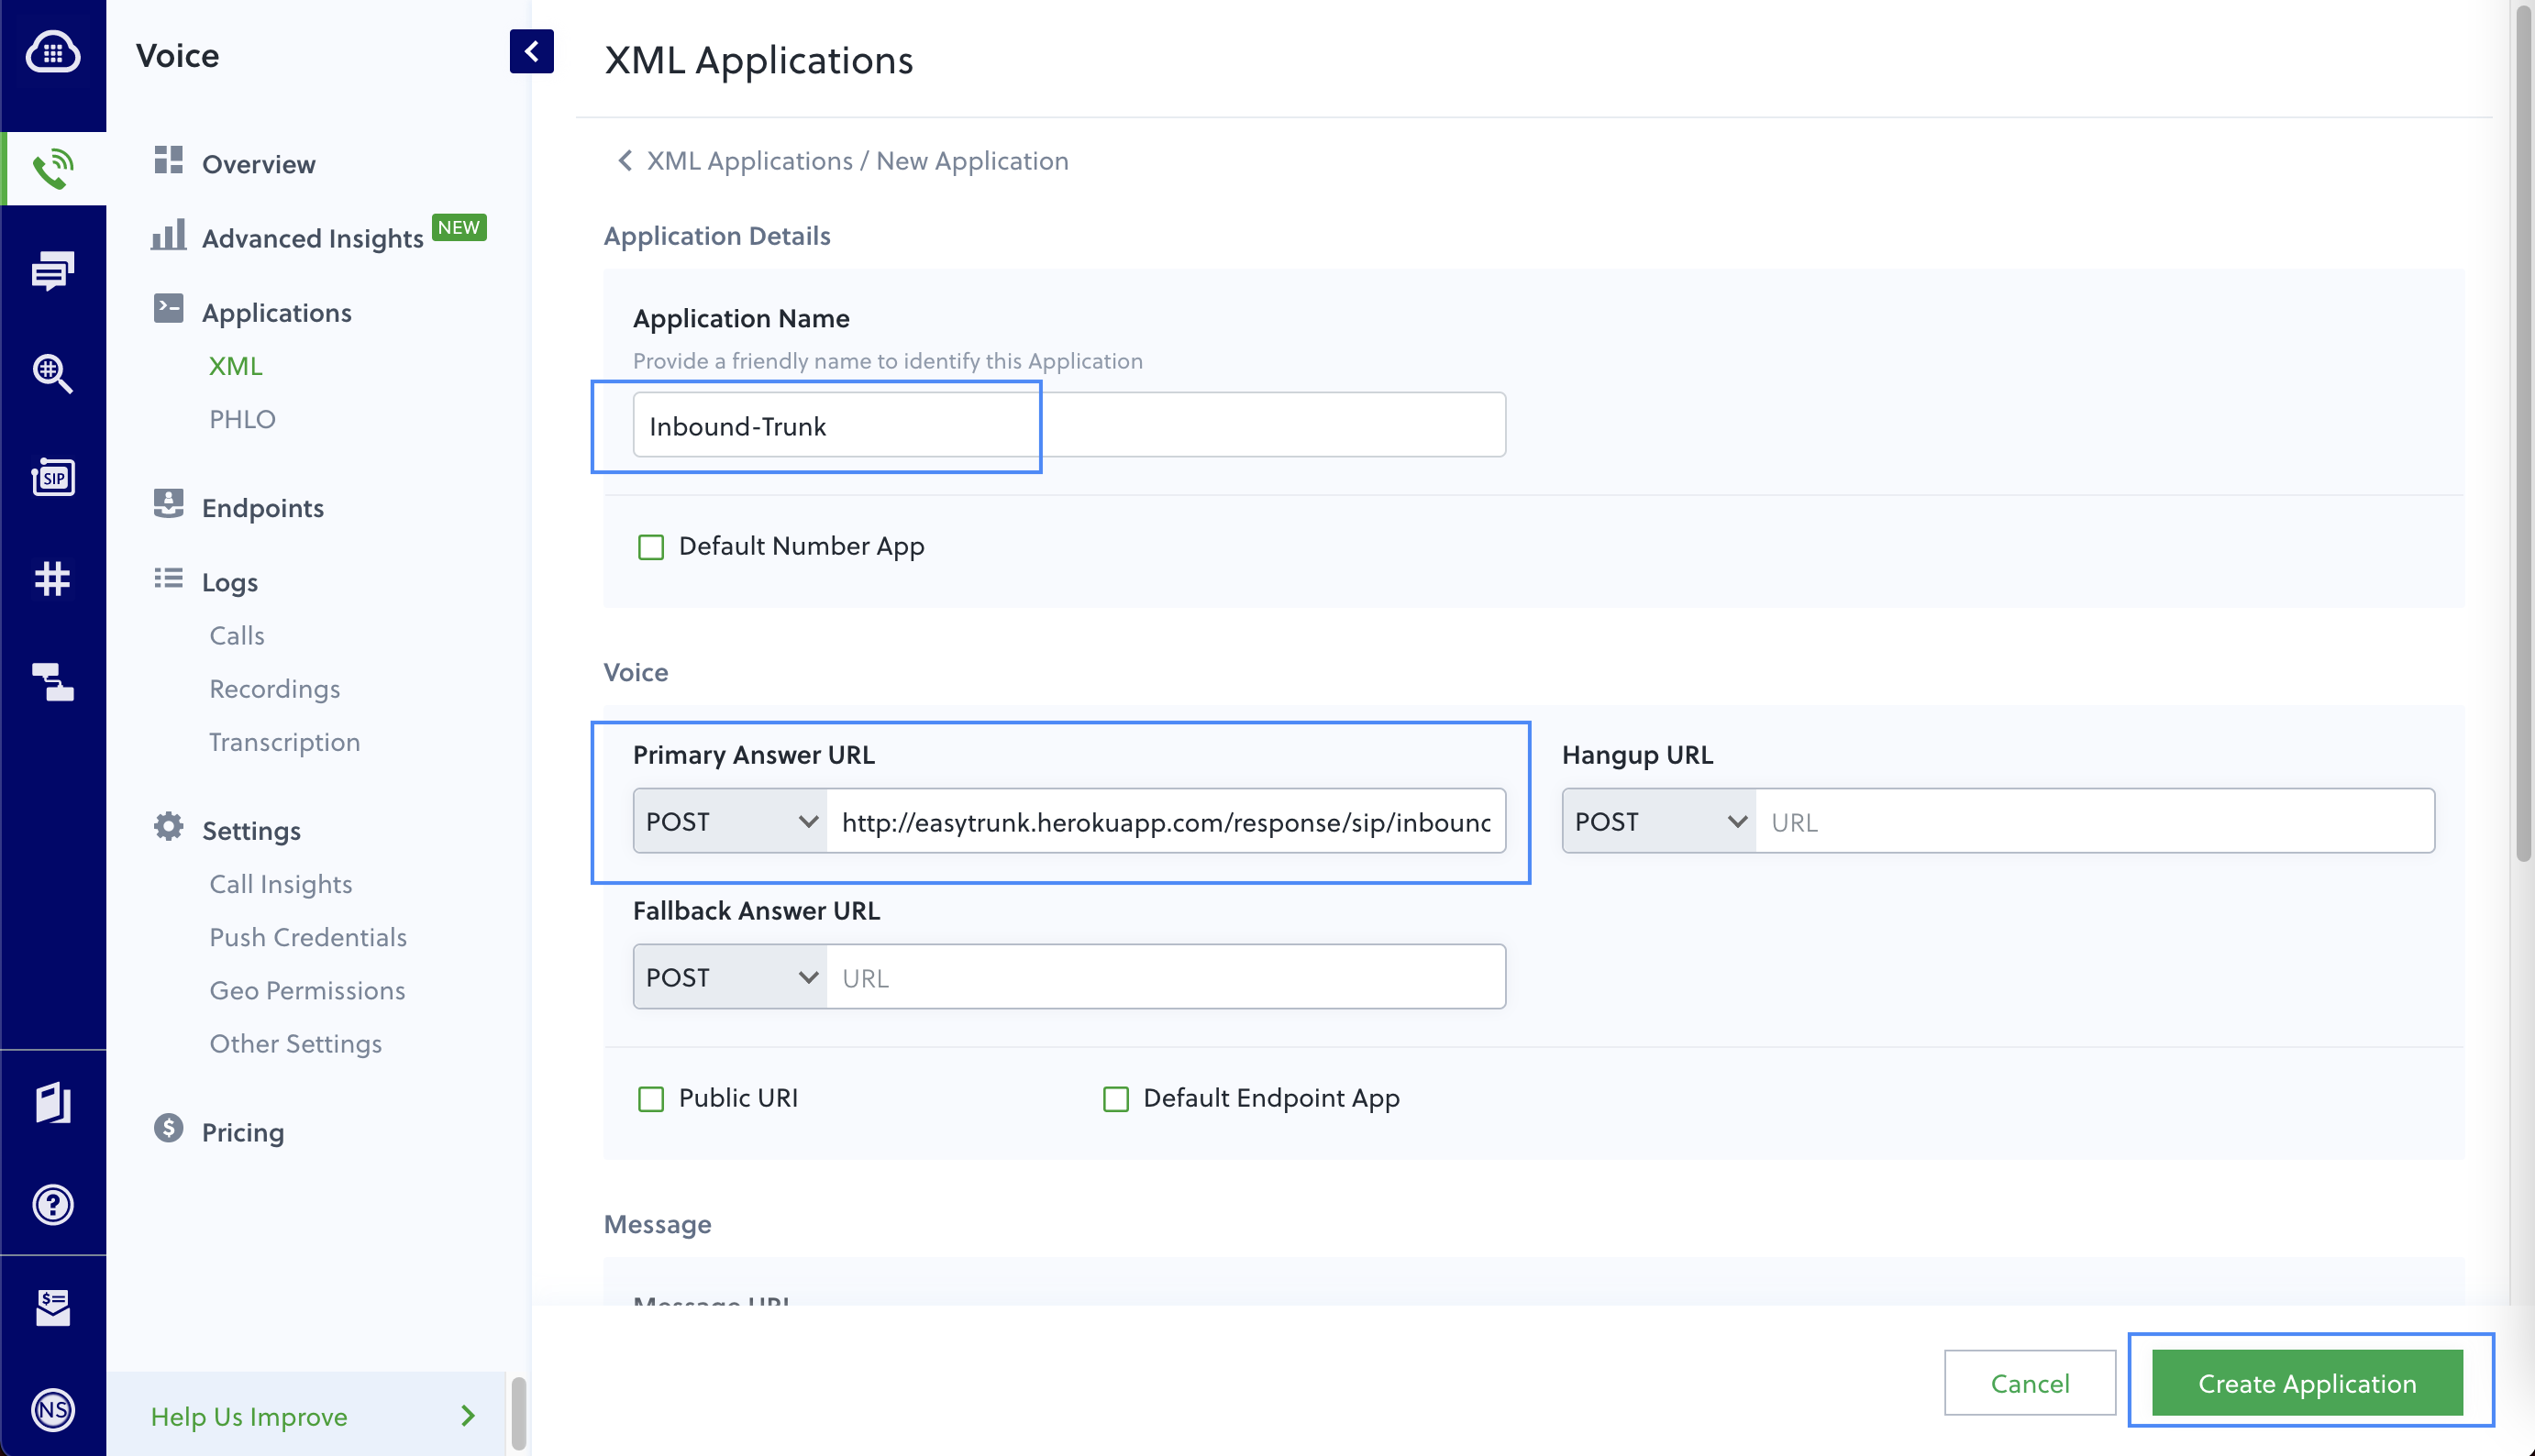
Task: Open the SIP trunking icon in sidebar
Action: click(53, 477)
